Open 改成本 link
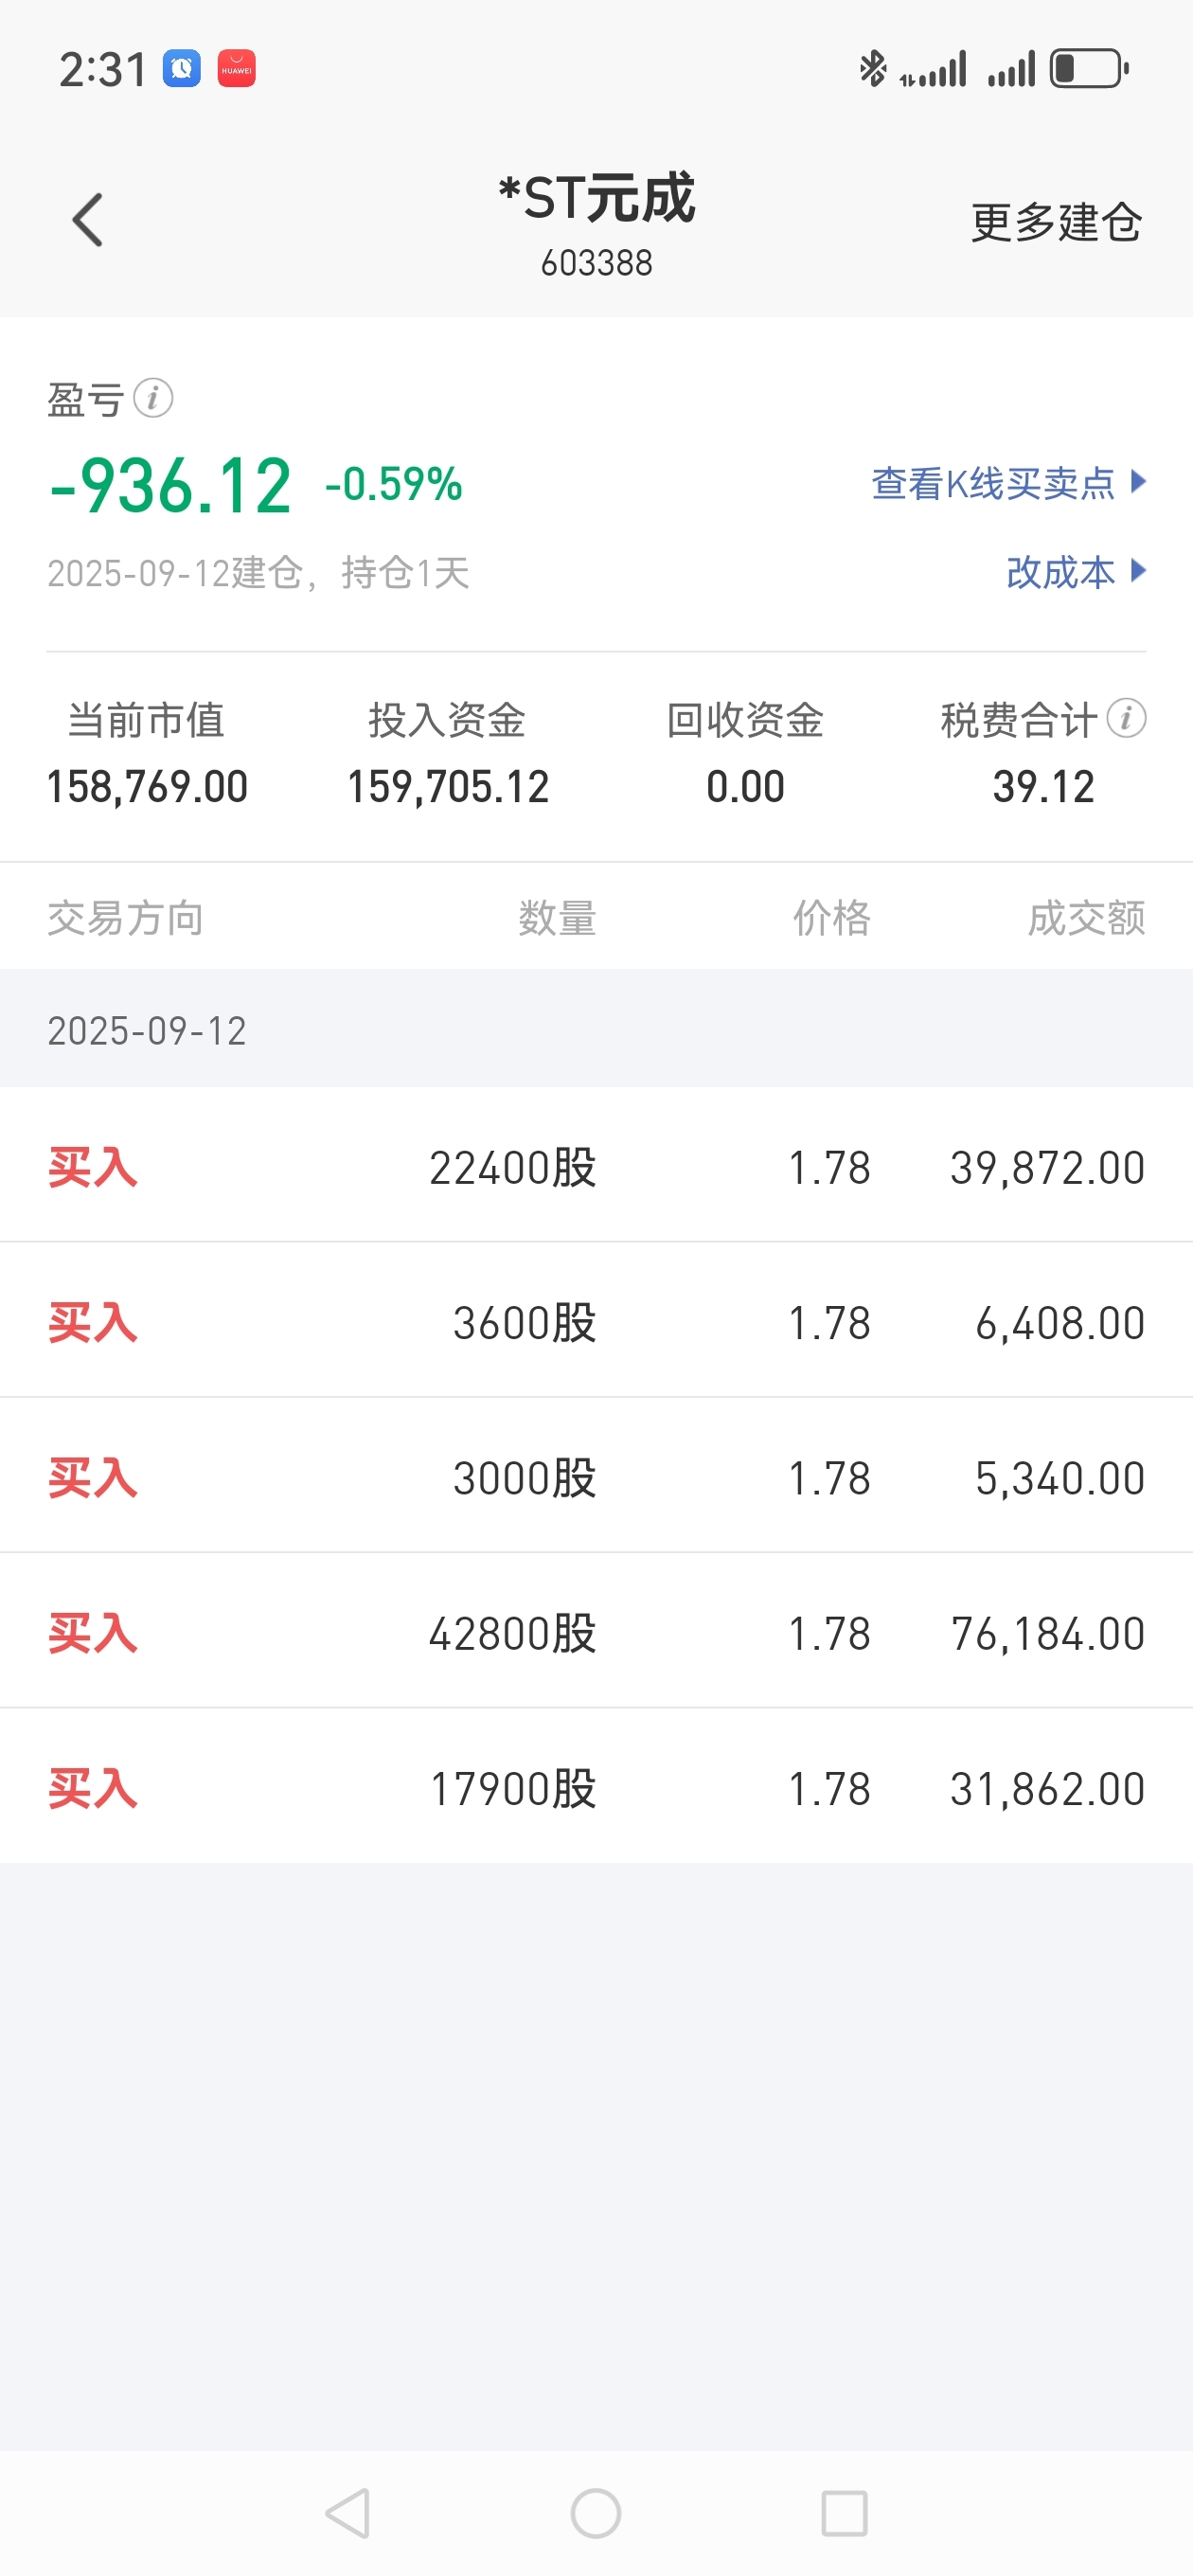The image size is (1193, 2576). [1060, 572]
